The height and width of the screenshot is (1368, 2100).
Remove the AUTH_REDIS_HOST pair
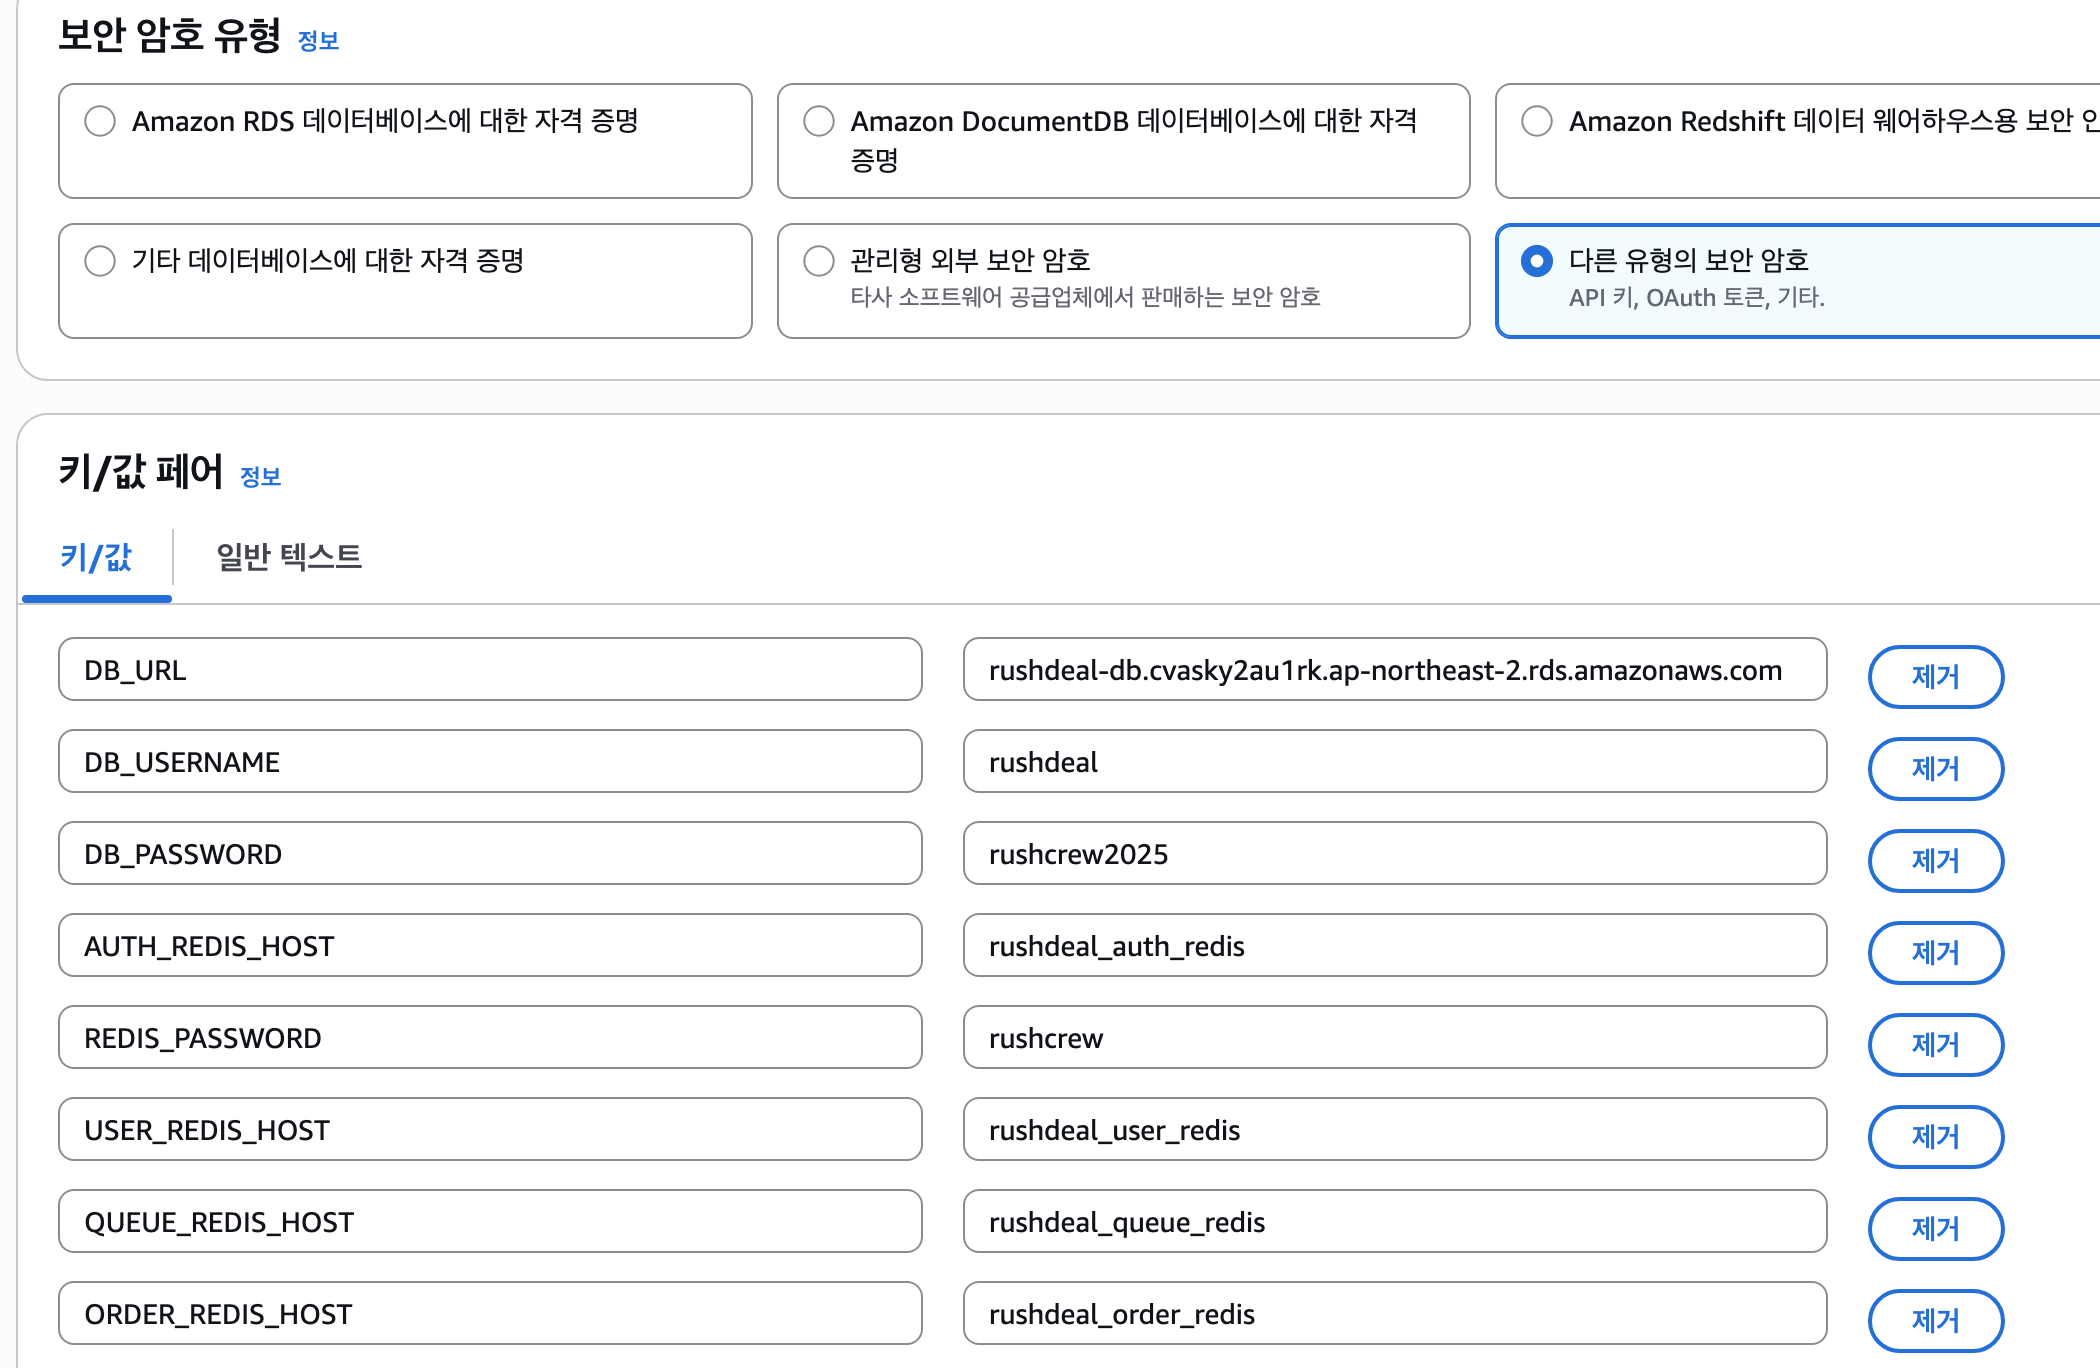click(x=1935, y=953)
